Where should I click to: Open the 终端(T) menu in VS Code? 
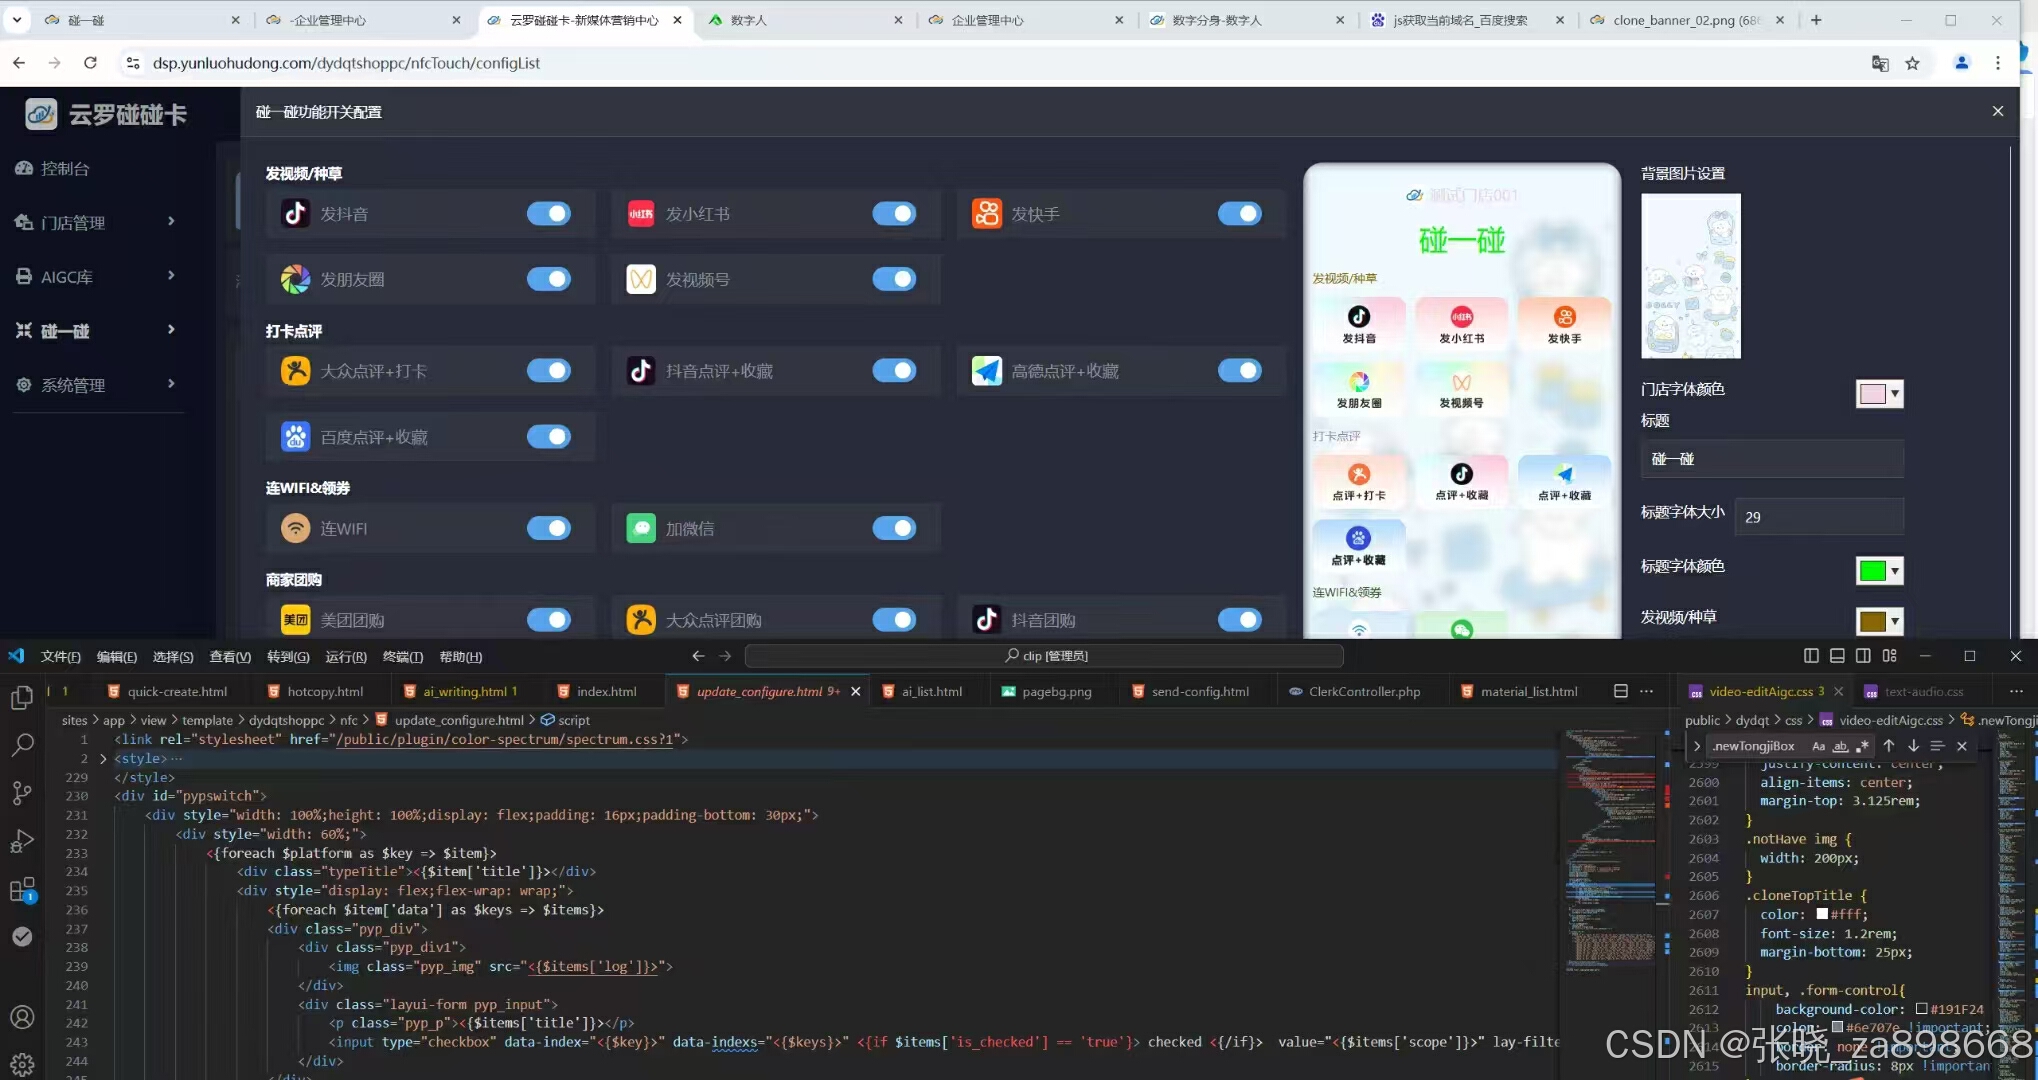click(402, 657)
